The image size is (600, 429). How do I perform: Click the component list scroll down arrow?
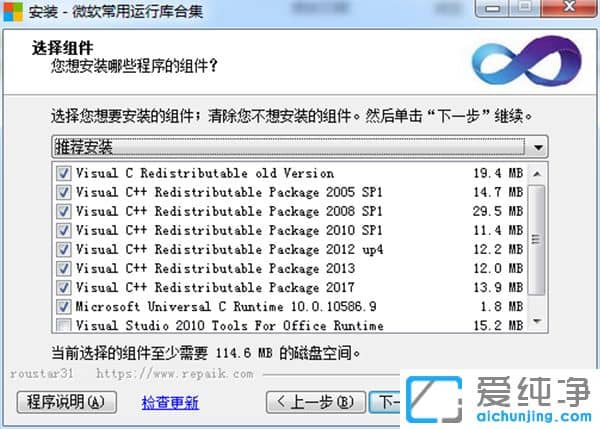click(x=539, y=322)
